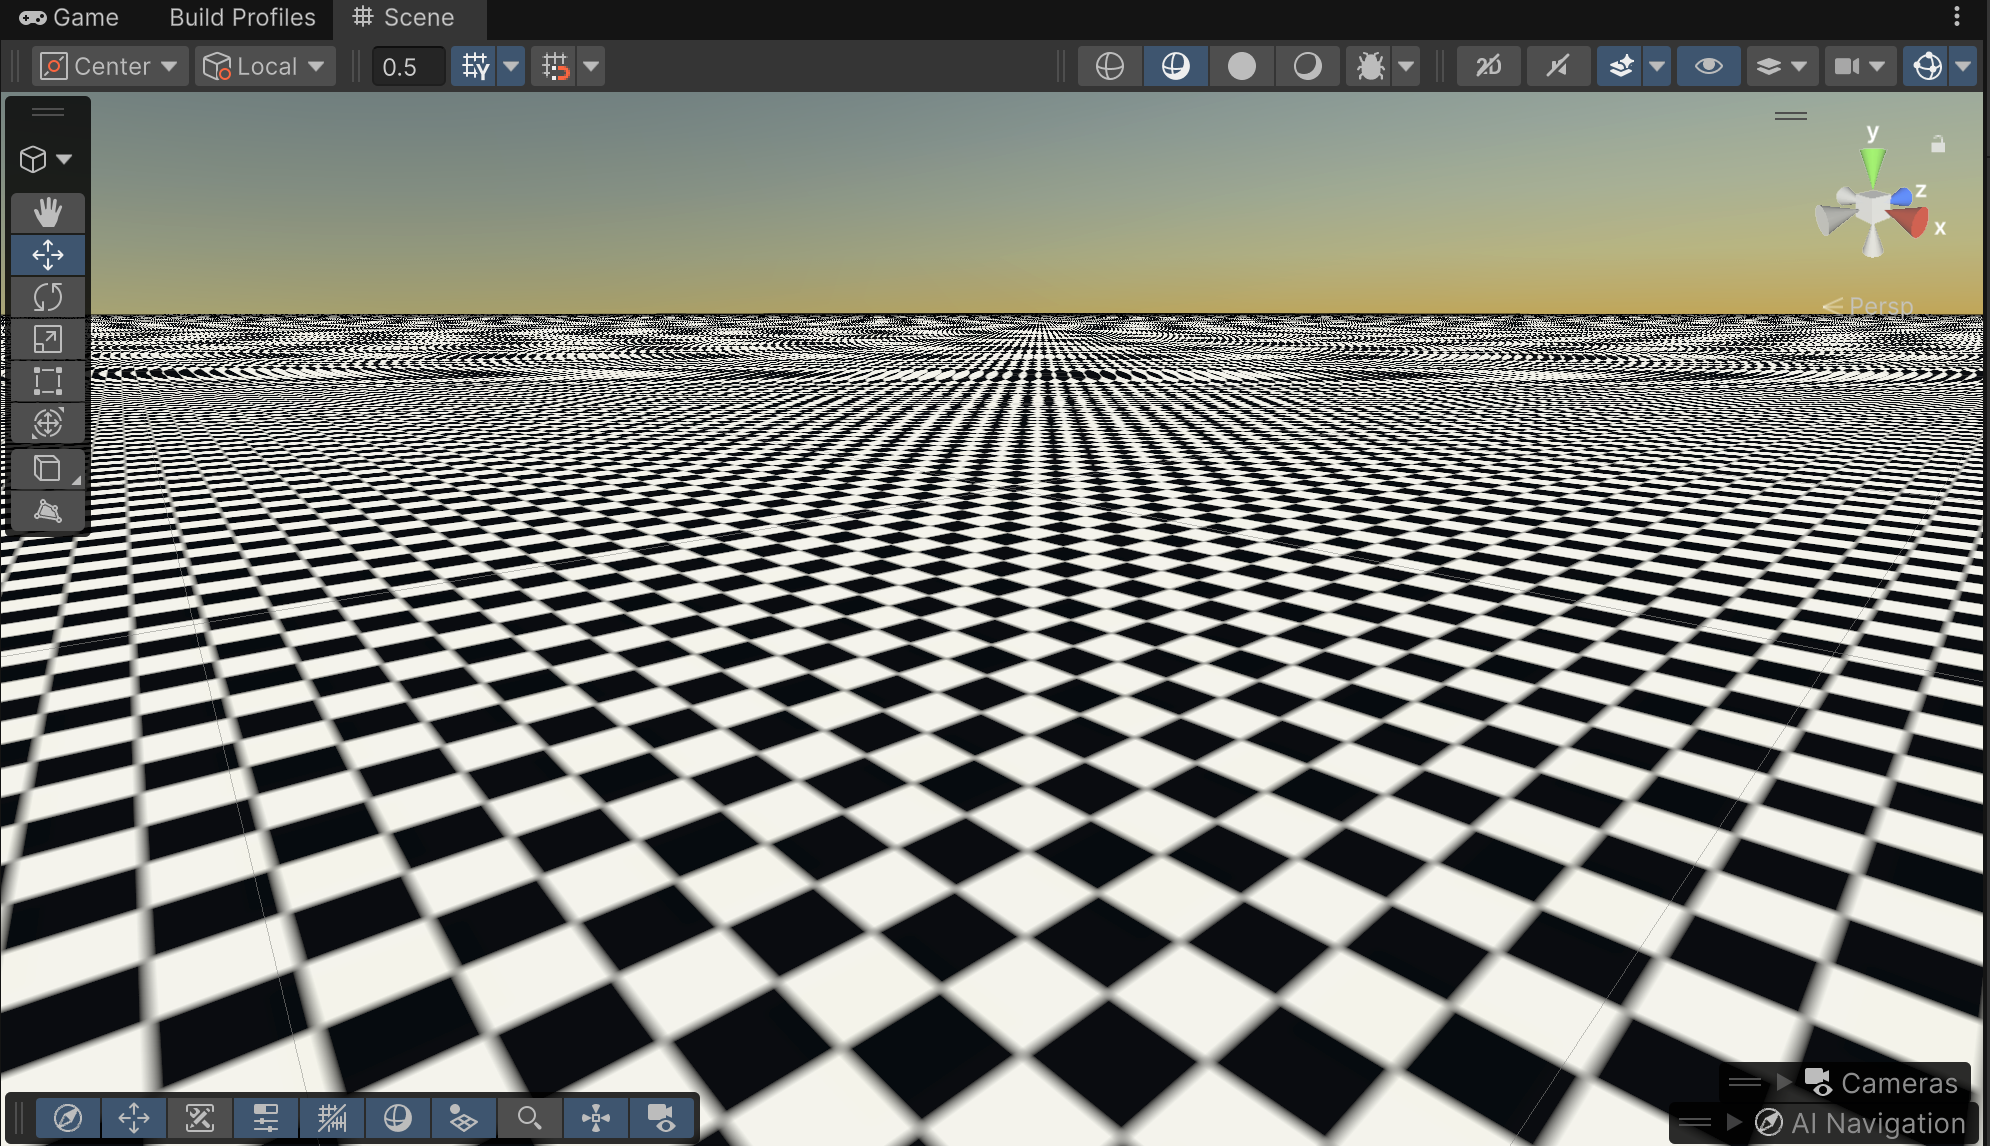Toggle the gizmo rotation lock
Screen dimensions: 1990x1146
(1938, 144)
